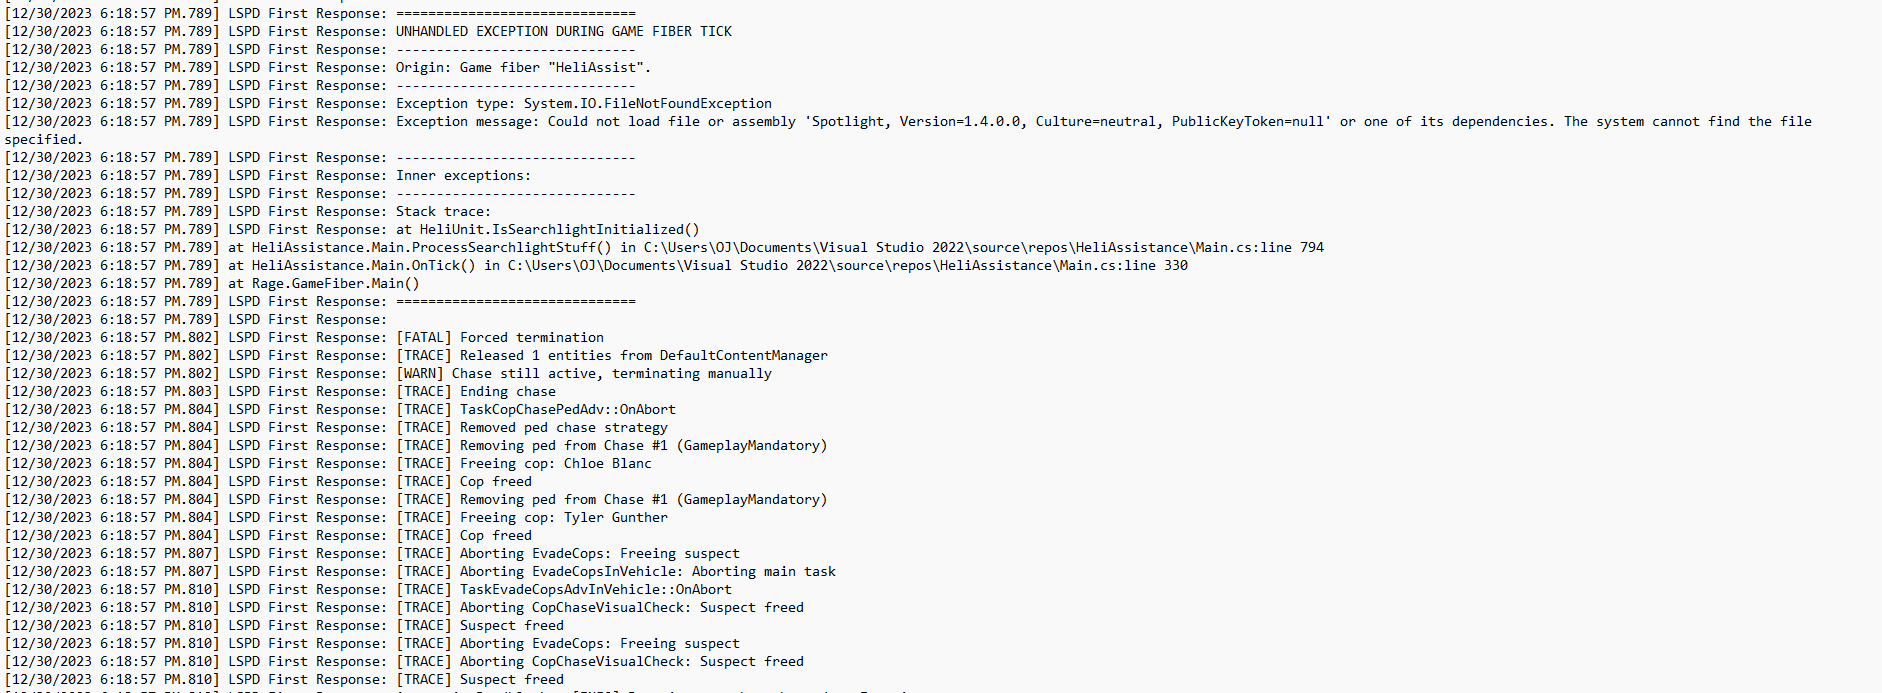Click the "Released 1 entities from DefaultContentManager" entry
Viewport: 1882px width, 693px height.
click(x=643, y=355)
